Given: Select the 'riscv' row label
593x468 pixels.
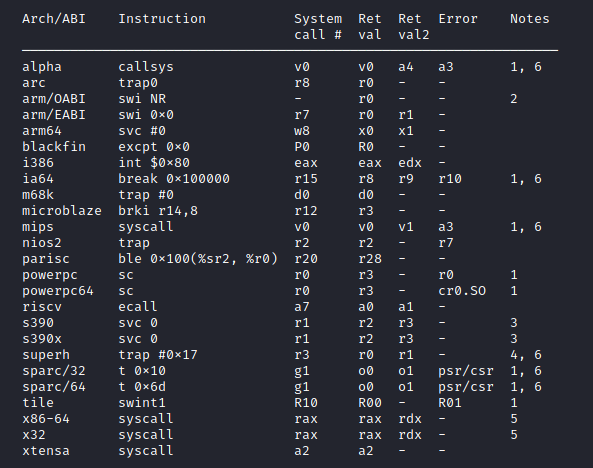Looking at the screenshot, I should click(42, 307).
